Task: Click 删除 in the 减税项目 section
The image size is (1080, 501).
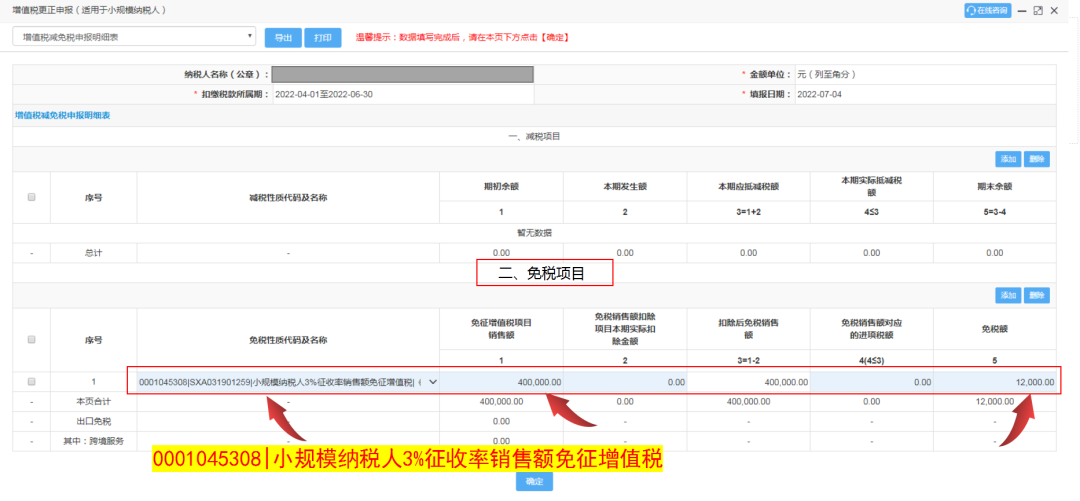Action: pyautogui.click(x=1037, y=159)
